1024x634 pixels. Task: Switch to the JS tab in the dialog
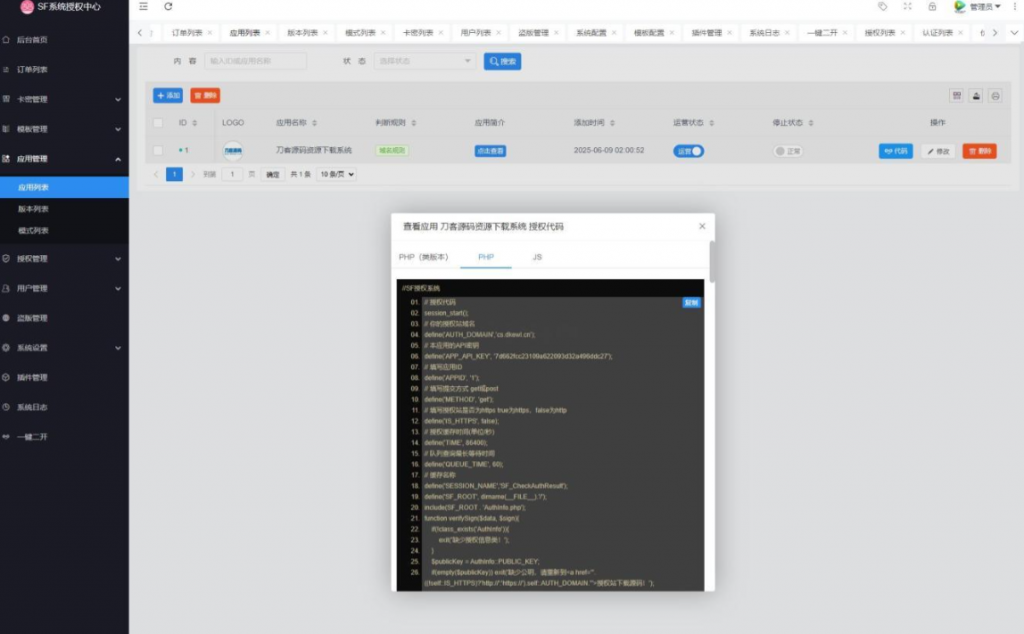(537, 257)
